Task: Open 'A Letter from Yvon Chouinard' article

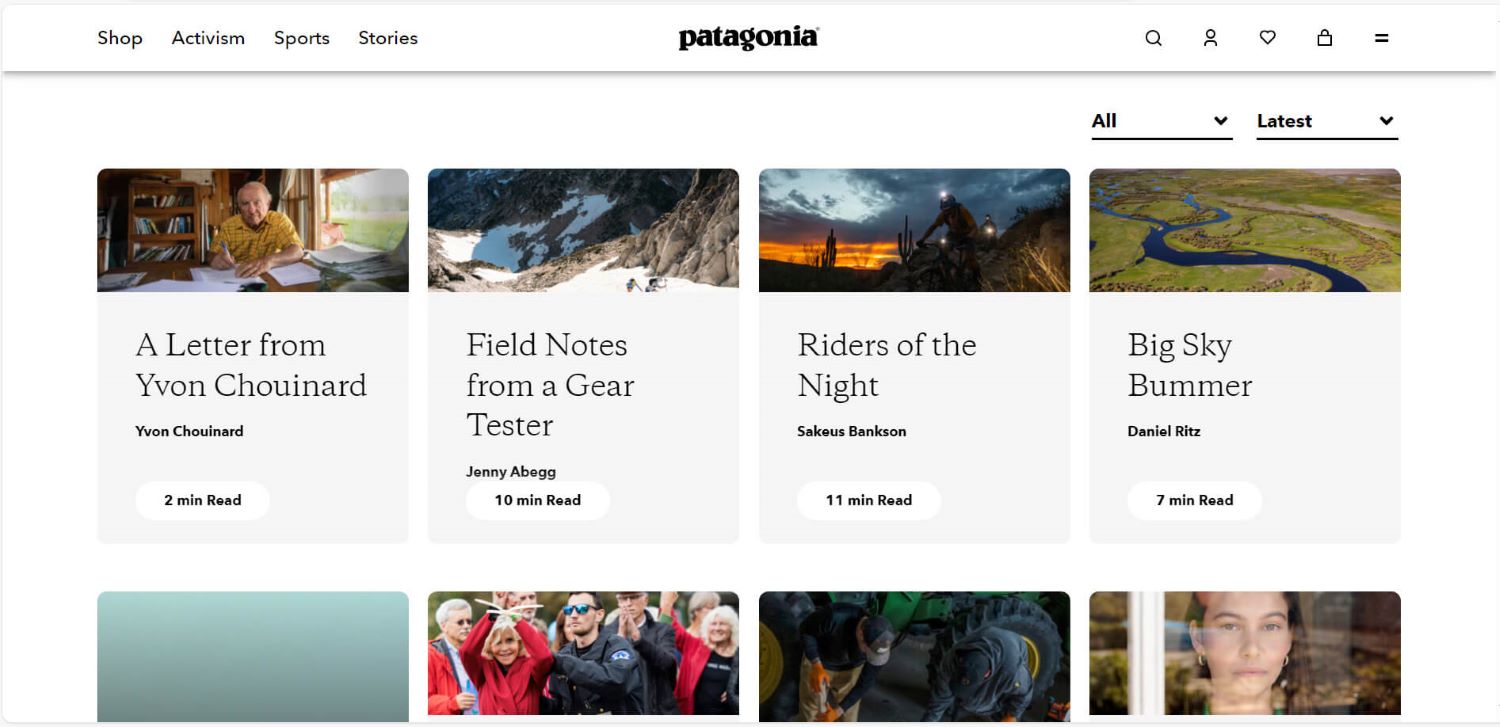Action: [252, 364]
